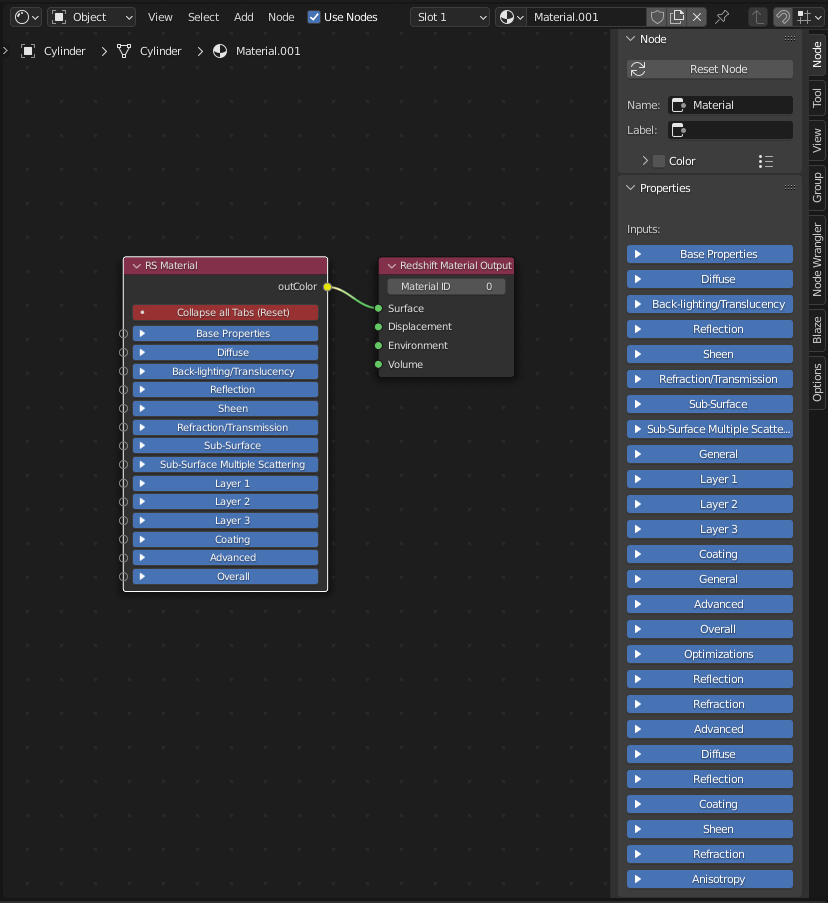Click the Node panel drag grip icon
828x903 pixels.
point(790,39)
